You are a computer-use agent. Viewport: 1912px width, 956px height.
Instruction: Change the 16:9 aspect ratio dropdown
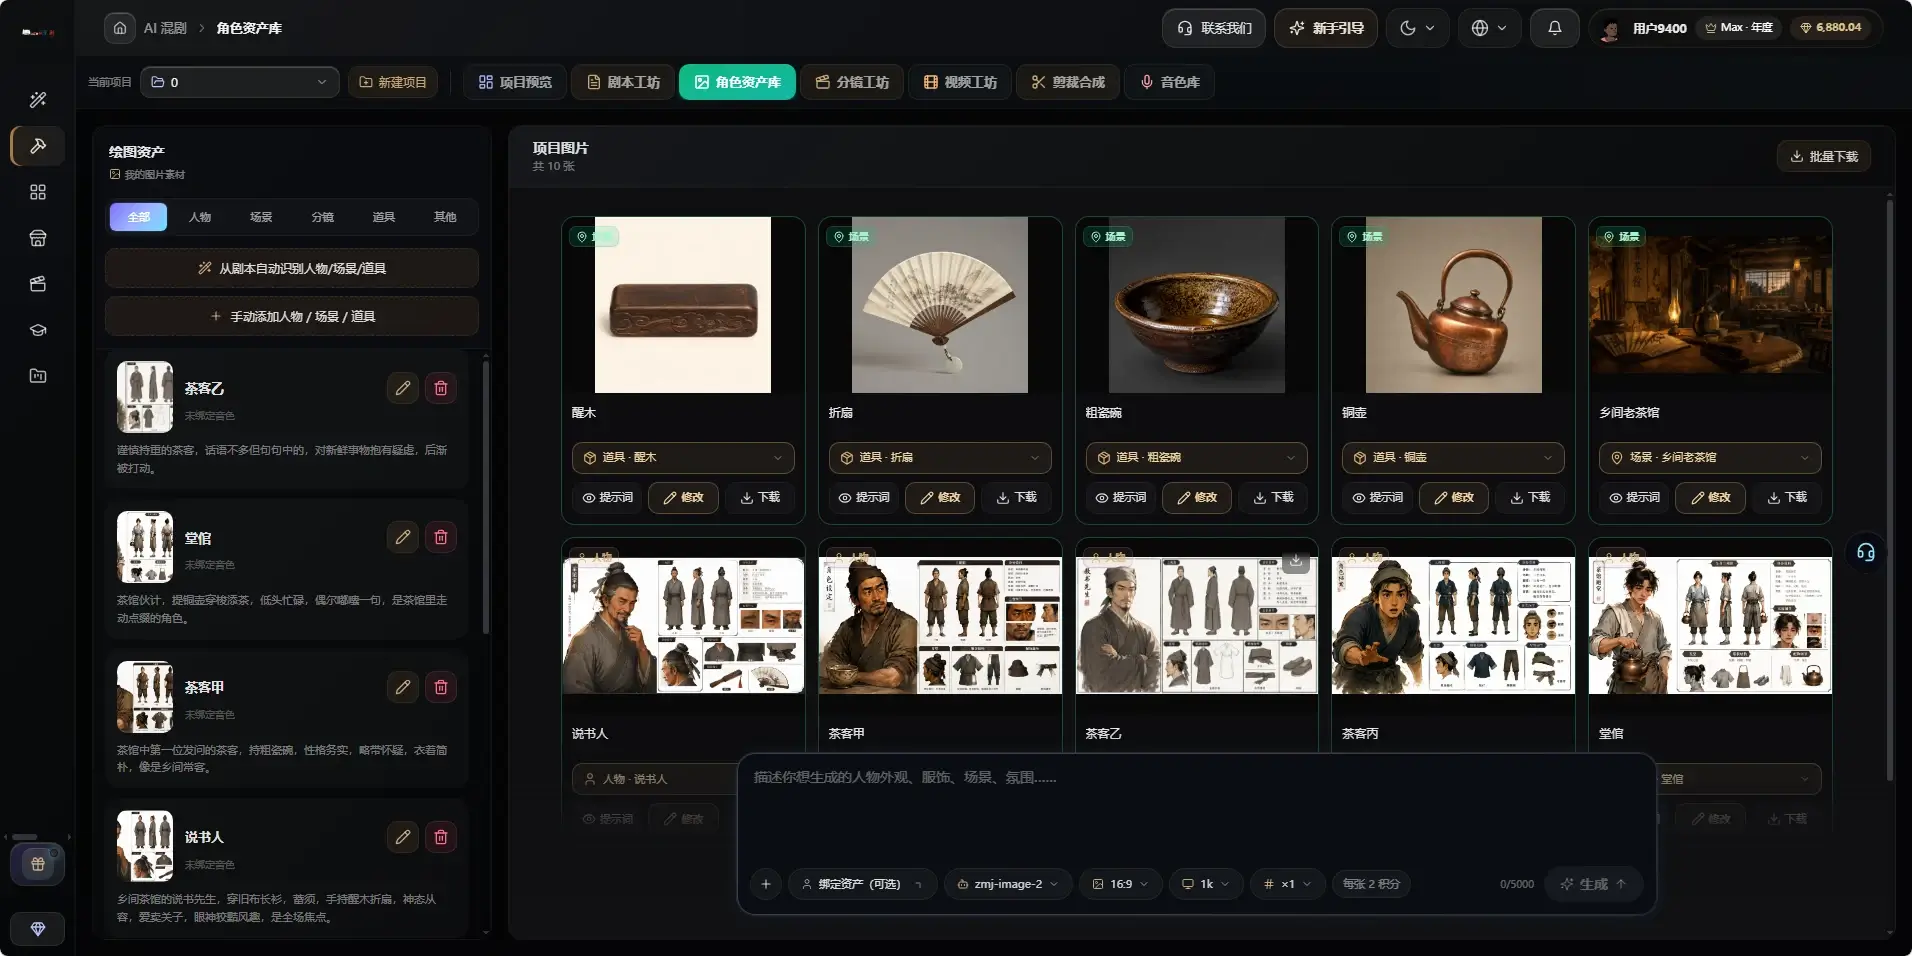point(1120,884)
